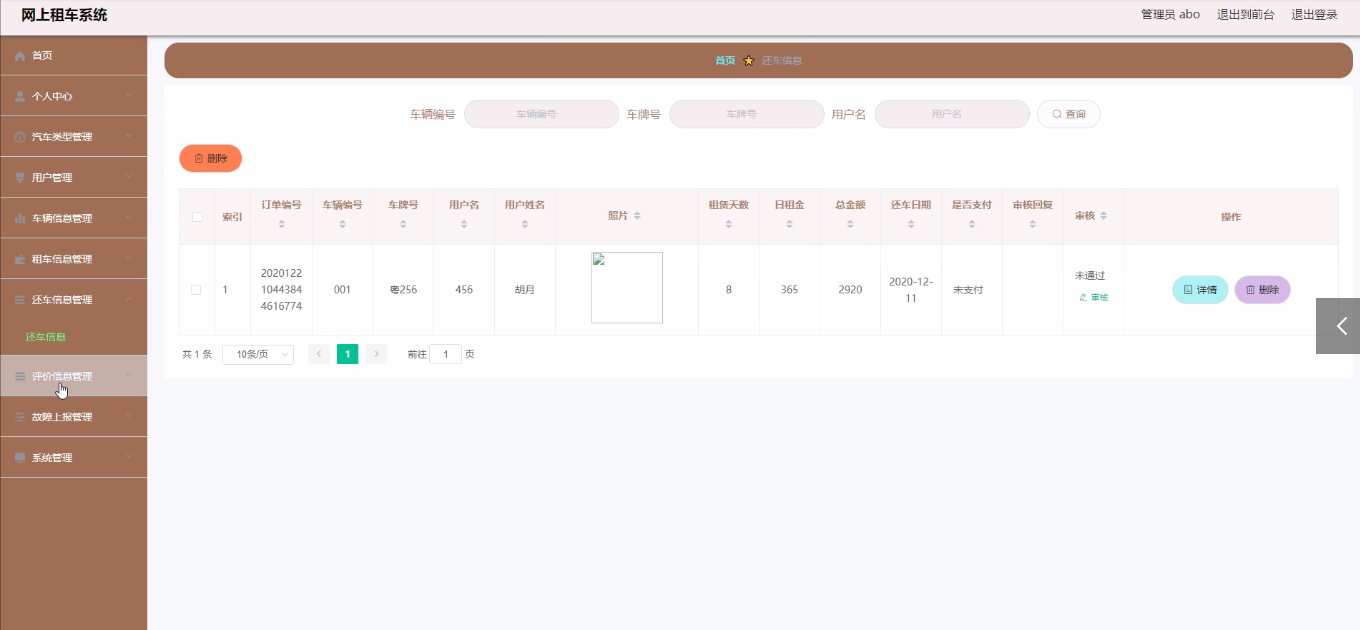
Task: Click the sort arrows under 还车日期 header
Action: point(911,224)
